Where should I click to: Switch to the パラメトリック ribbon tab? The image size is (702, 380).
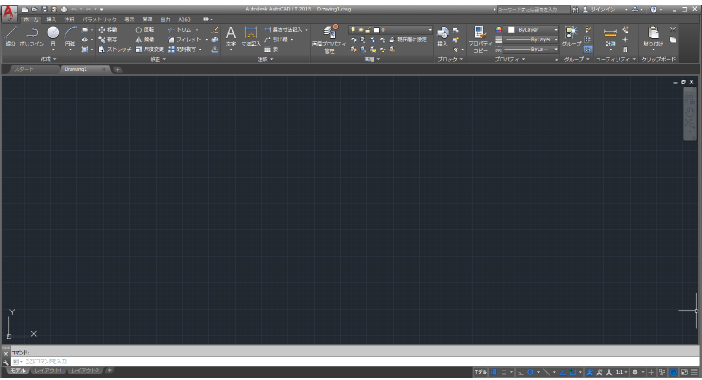click(99, 19)
